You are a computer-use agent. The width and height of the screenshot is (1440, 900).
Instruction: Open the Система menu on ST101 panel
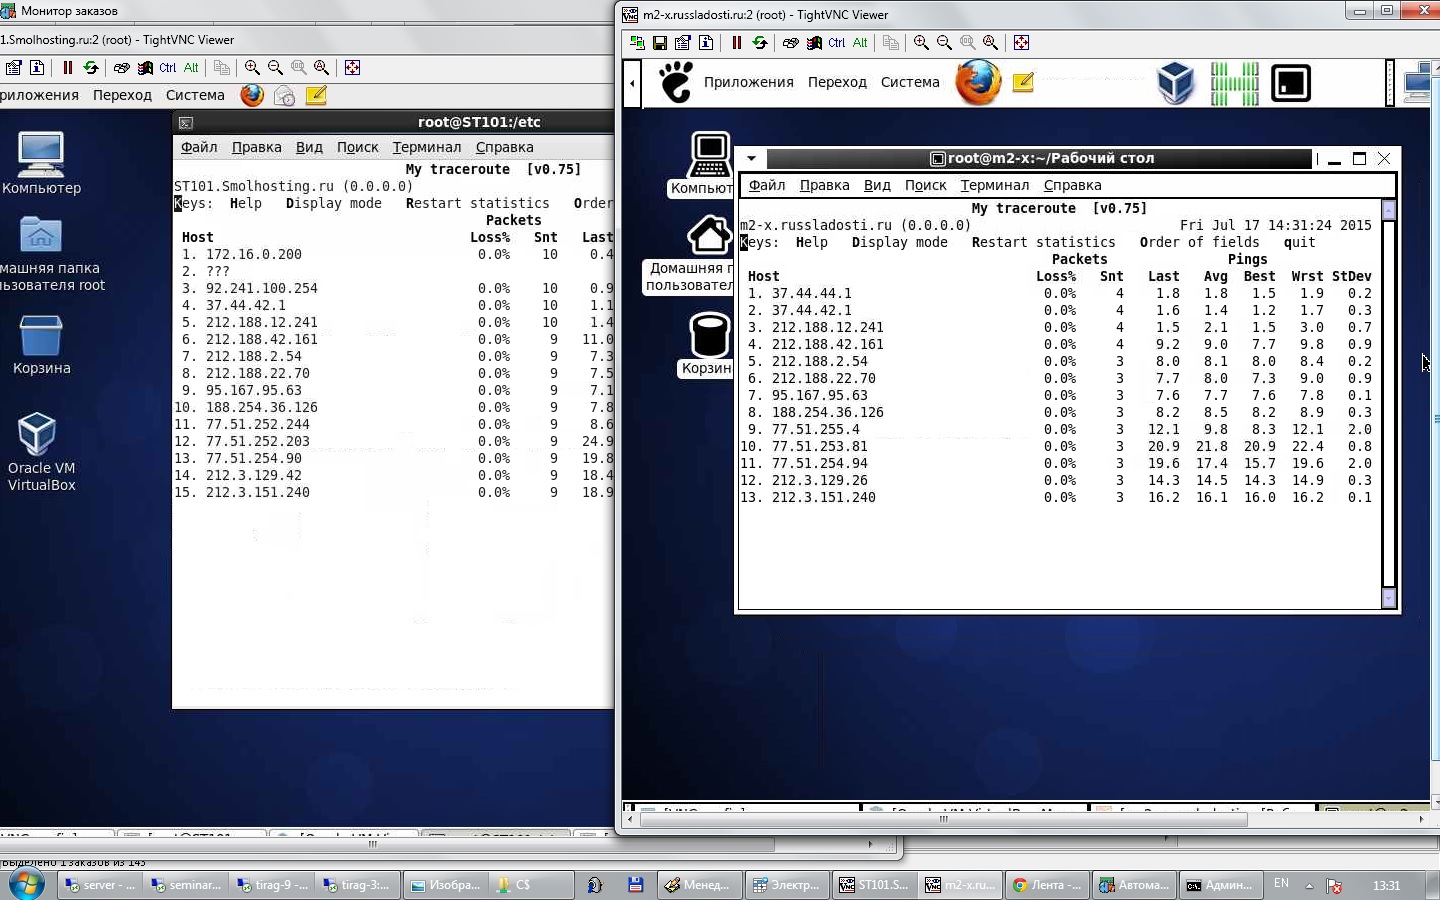click(195, 95)
